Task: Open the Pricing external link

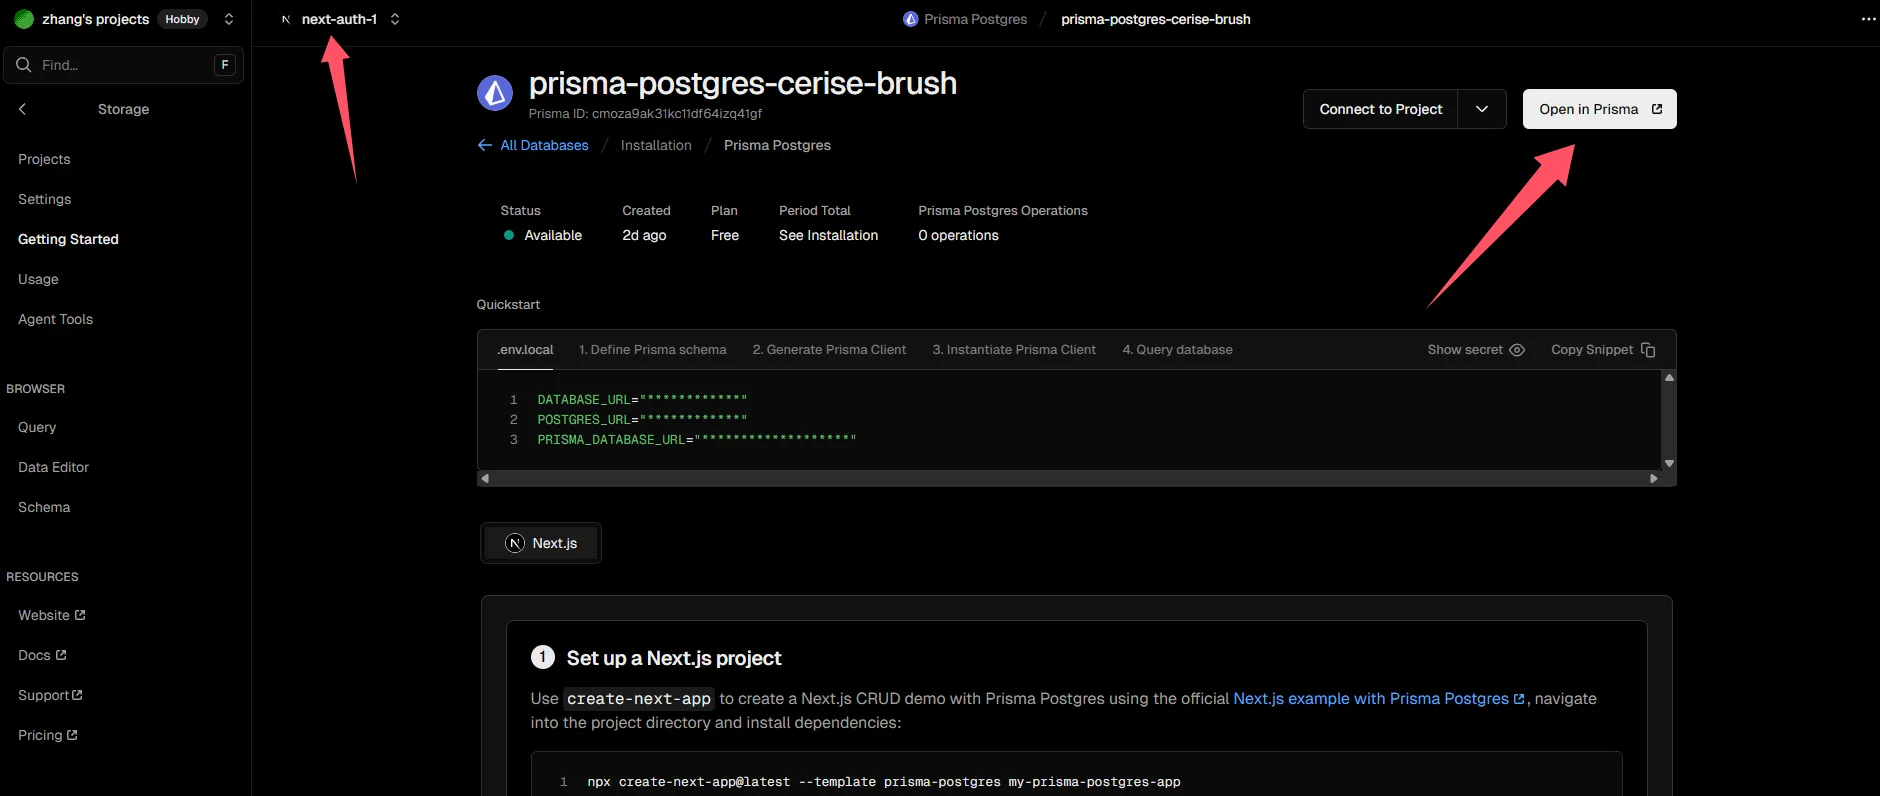Action: (x=48, y=735)
